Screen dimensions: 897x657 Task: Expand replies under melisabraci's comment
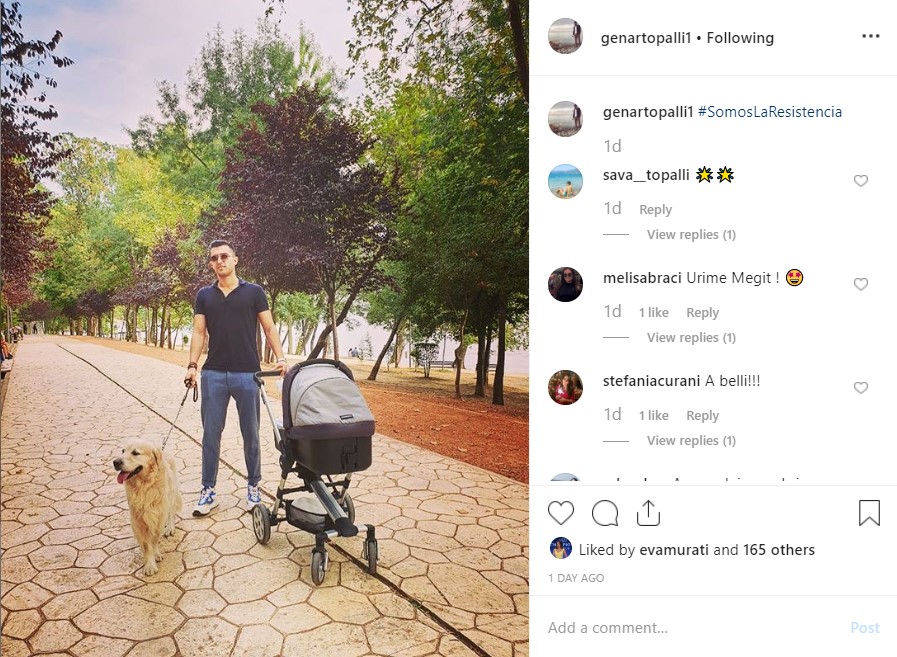(x=691, y=338)
